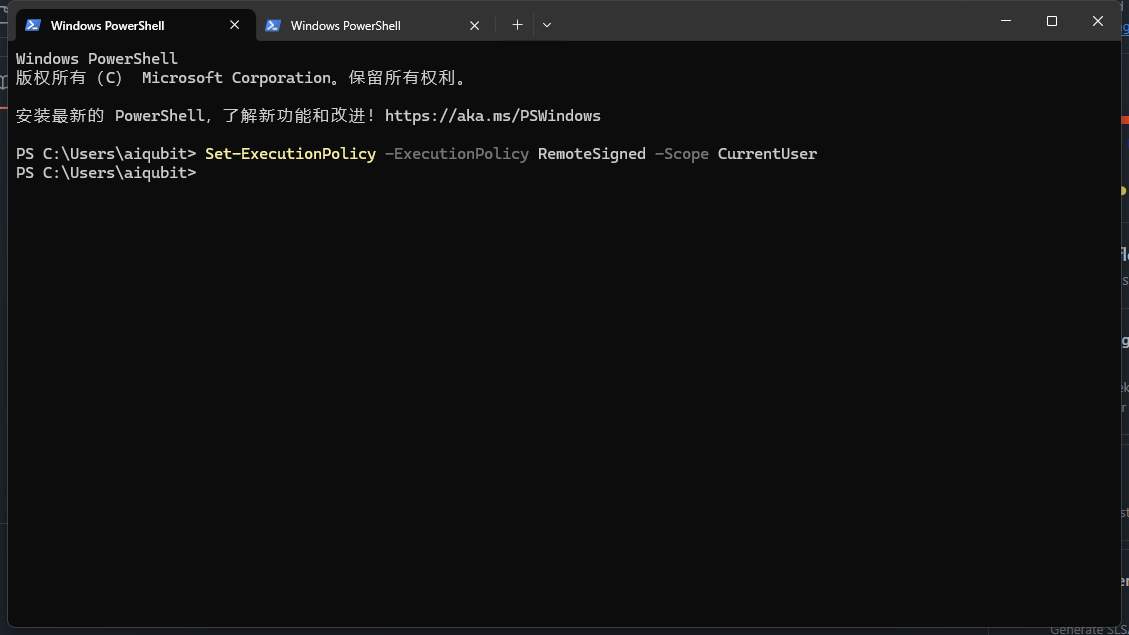
Task: Close the Windows Terminal window
Action: (1097, 21)
